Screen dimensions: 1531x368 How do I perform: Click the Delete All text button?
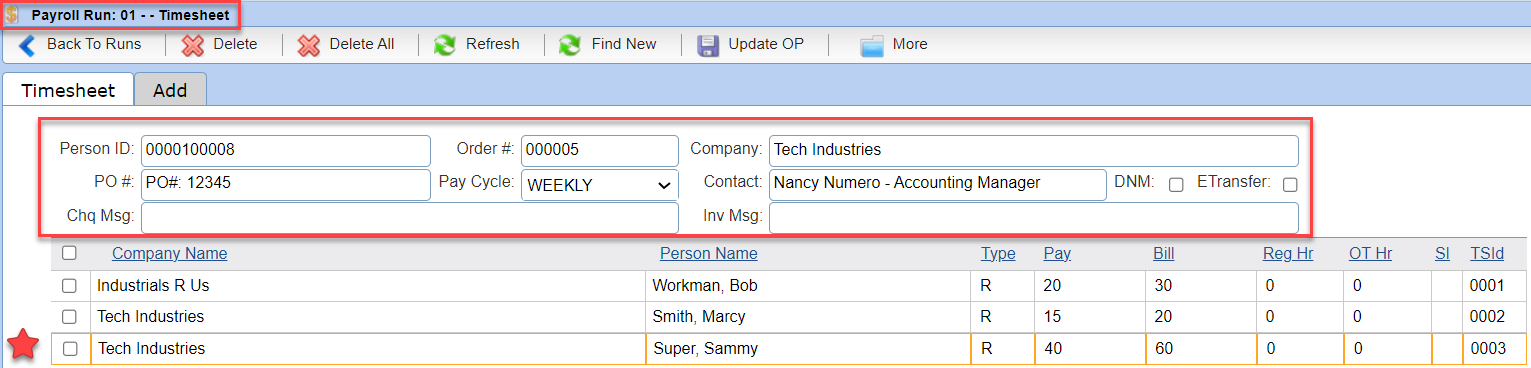pyautogui.click(x=362, y=44)
